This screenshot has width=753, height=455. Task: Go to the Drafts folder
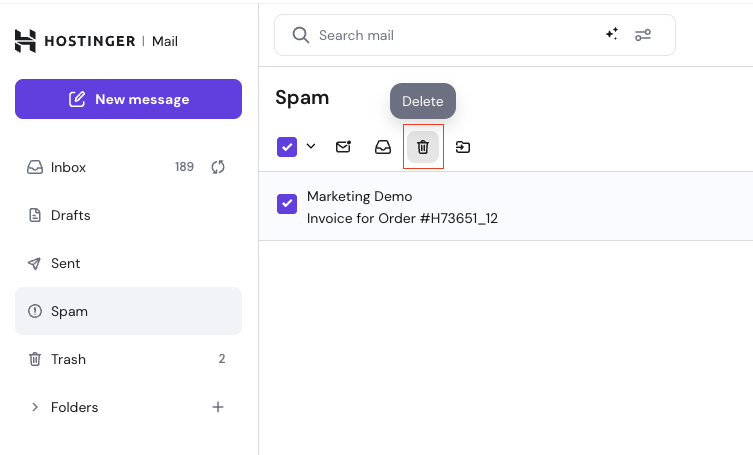(70, 215)
